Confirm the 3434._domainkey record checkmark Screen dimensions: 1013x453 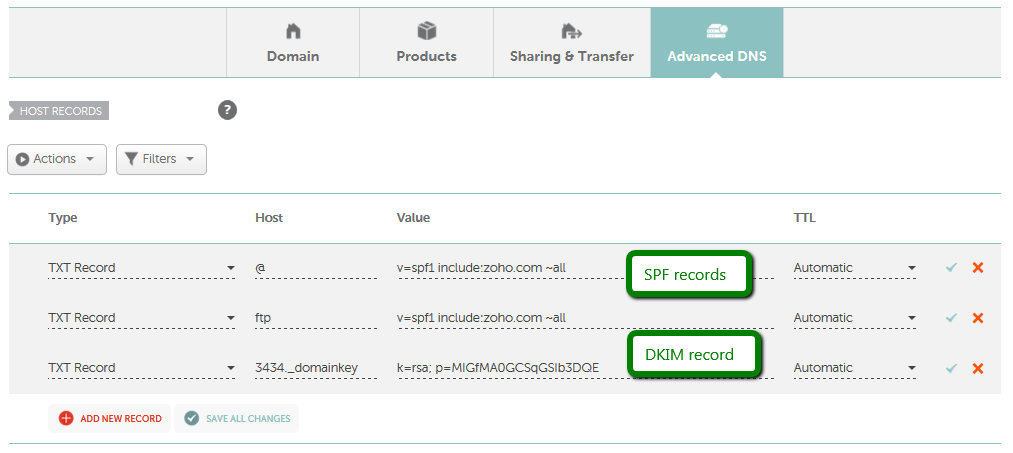951,368
